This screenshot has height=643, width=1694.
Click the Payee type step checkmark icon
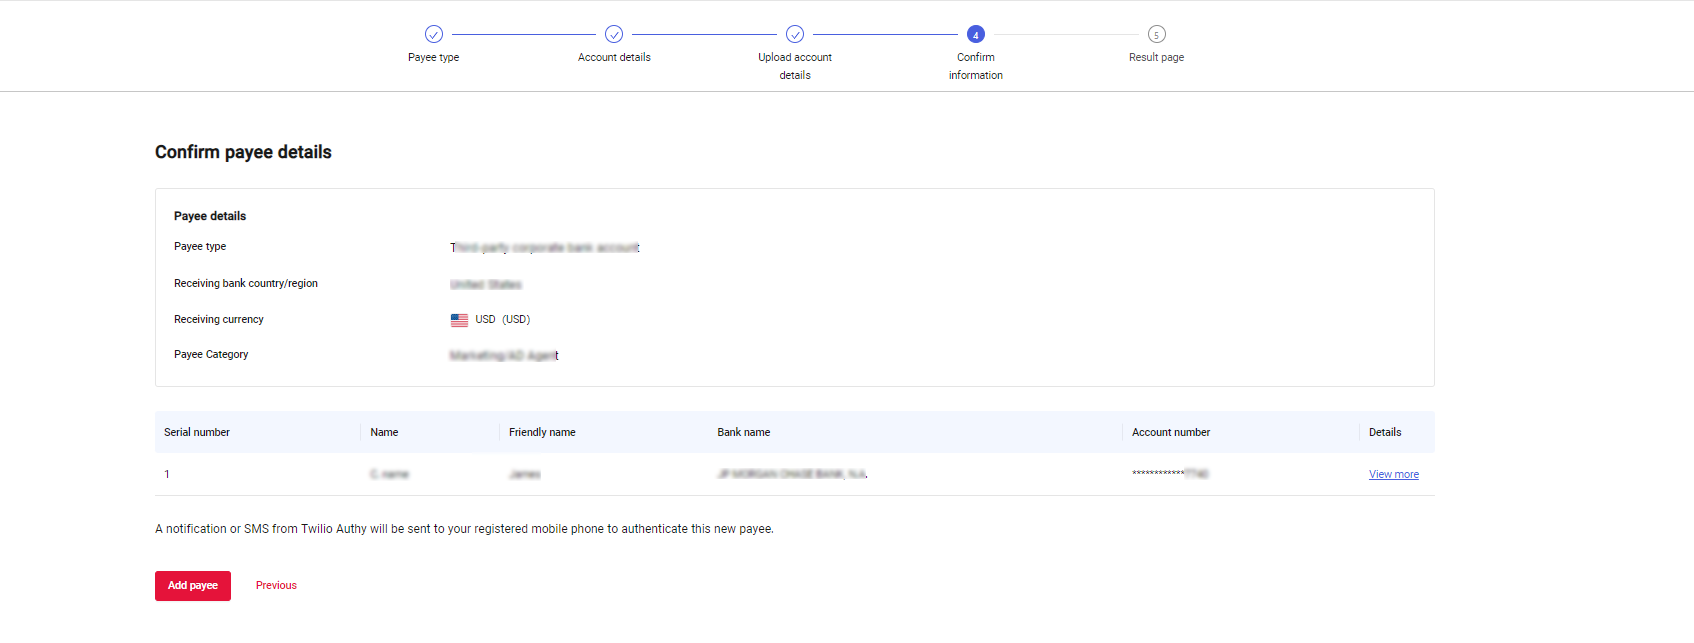point(434,34)
